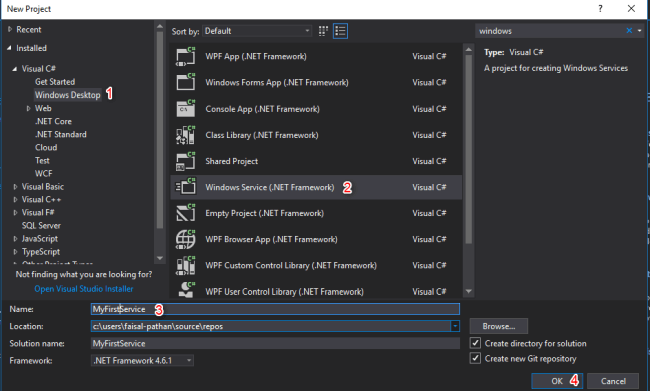Open Visual Studio Installer link
Screen dimensions: 650x391
pyautogui.click(x=84, y=289)
